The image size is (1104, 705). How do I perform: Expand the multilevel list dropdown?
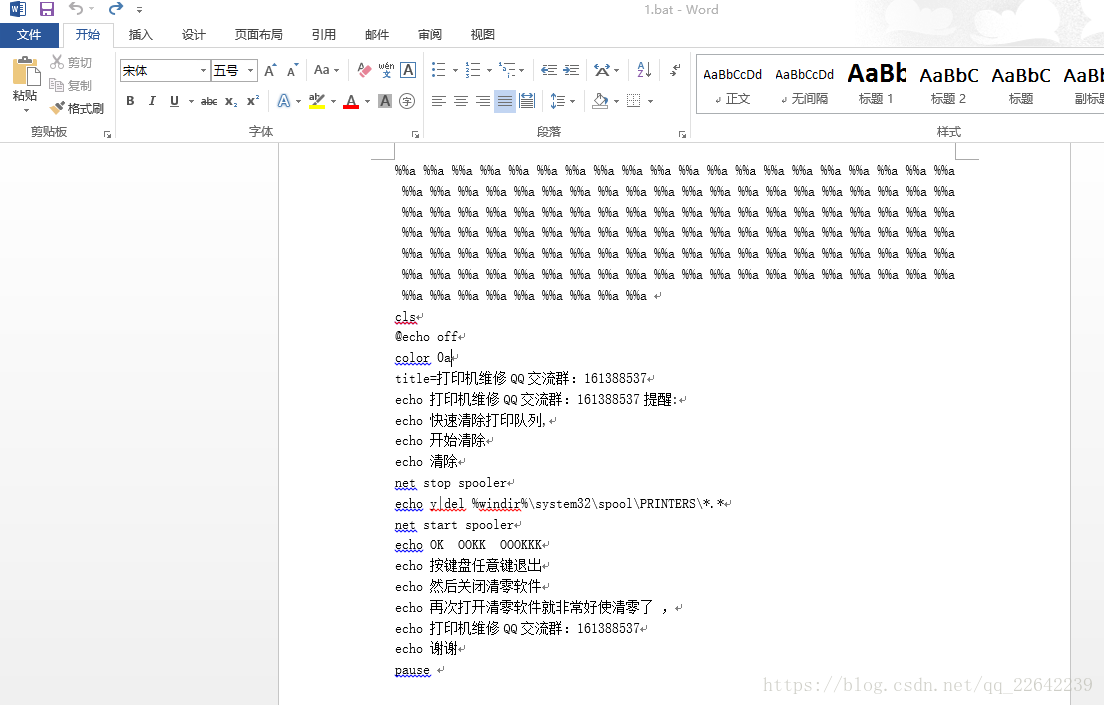tap(522, 70)
